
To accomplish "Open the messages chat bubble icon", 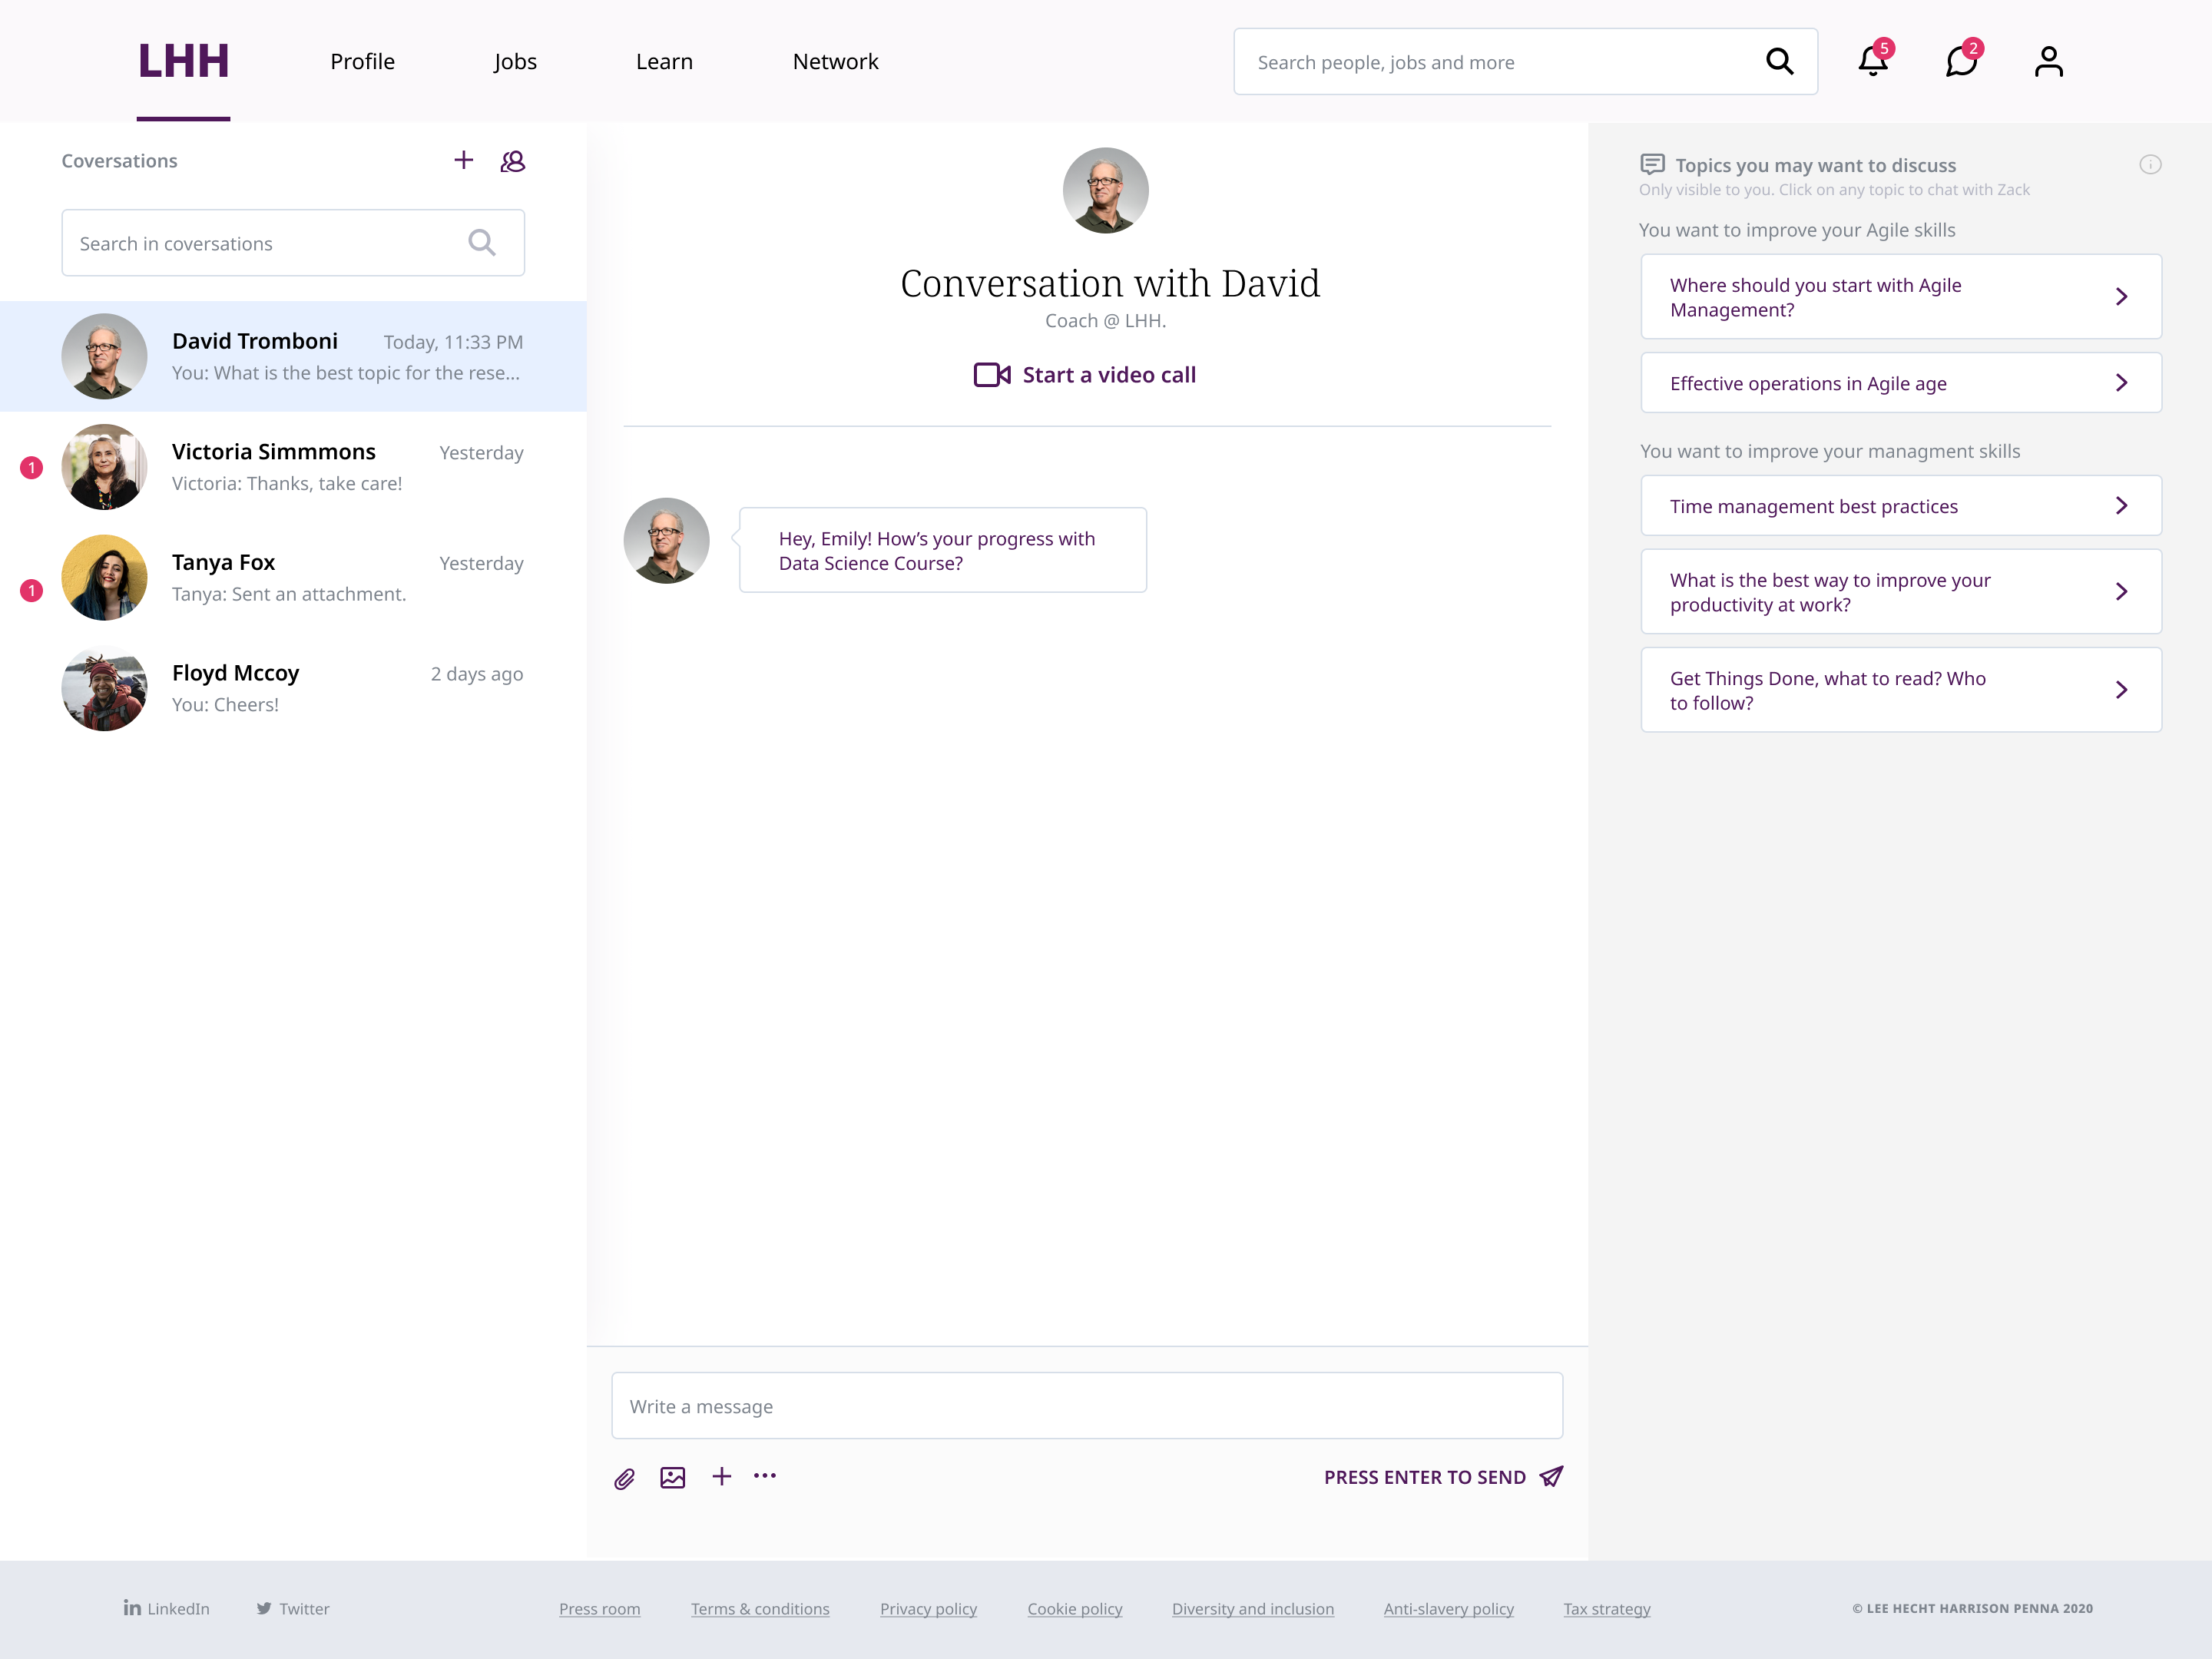I will [x=1961, y=62].
